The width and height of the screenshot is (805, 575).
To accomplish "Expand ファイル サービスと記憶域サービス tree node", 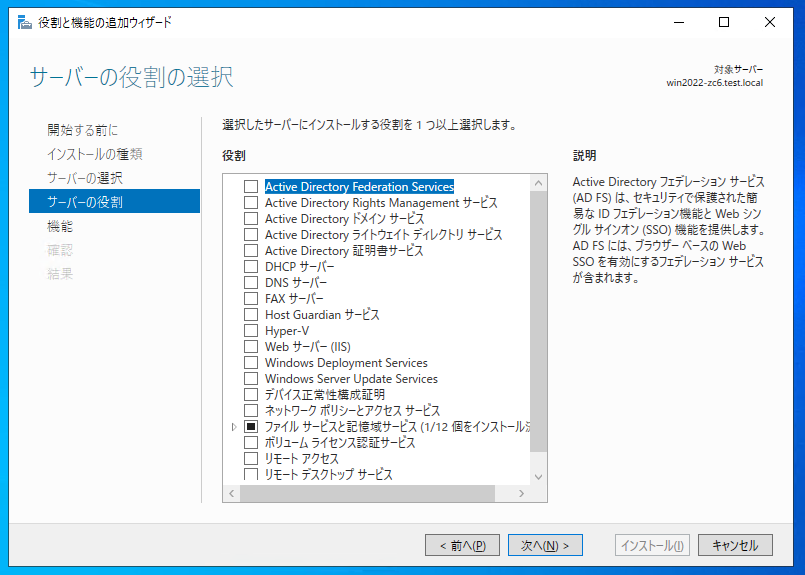I will (x=234, y=427).
